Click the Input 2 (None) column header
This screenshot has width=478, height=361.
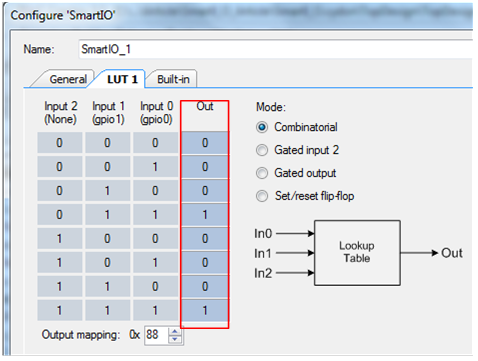[60, 113]
